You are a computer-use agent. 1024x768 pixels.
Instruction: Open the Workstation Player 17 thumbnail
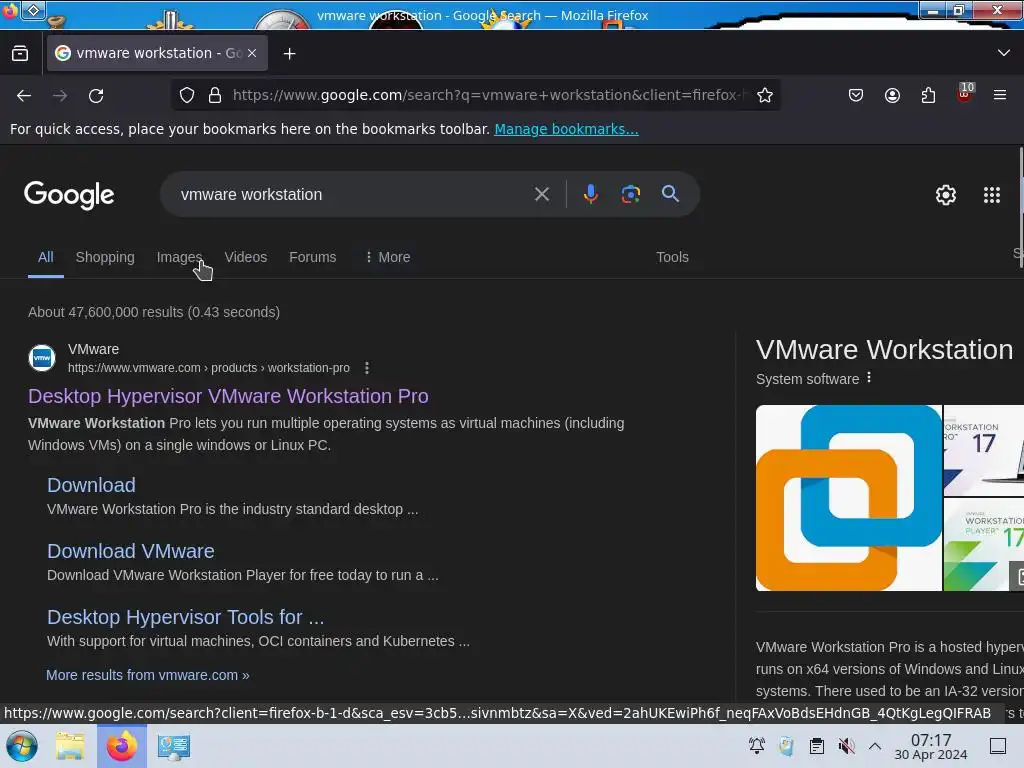pyautogui.click(x=984, y=545)
